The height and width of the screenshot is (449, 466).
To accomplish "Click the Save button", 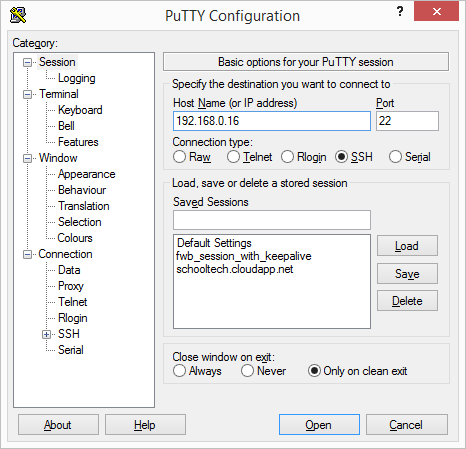I will coord(407,274).
